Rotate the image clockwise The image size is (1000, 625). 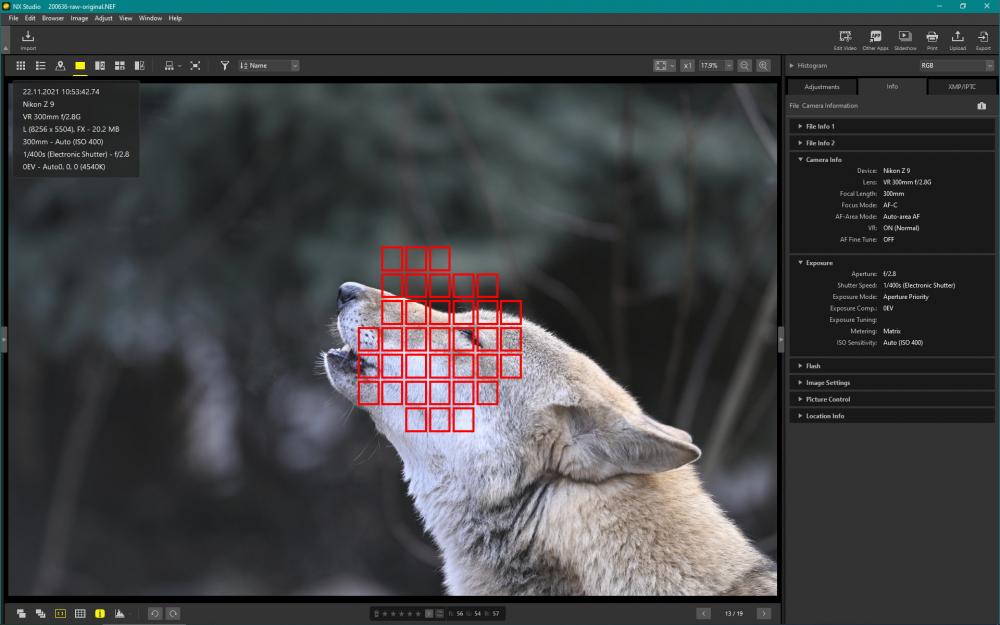[173, 614]
